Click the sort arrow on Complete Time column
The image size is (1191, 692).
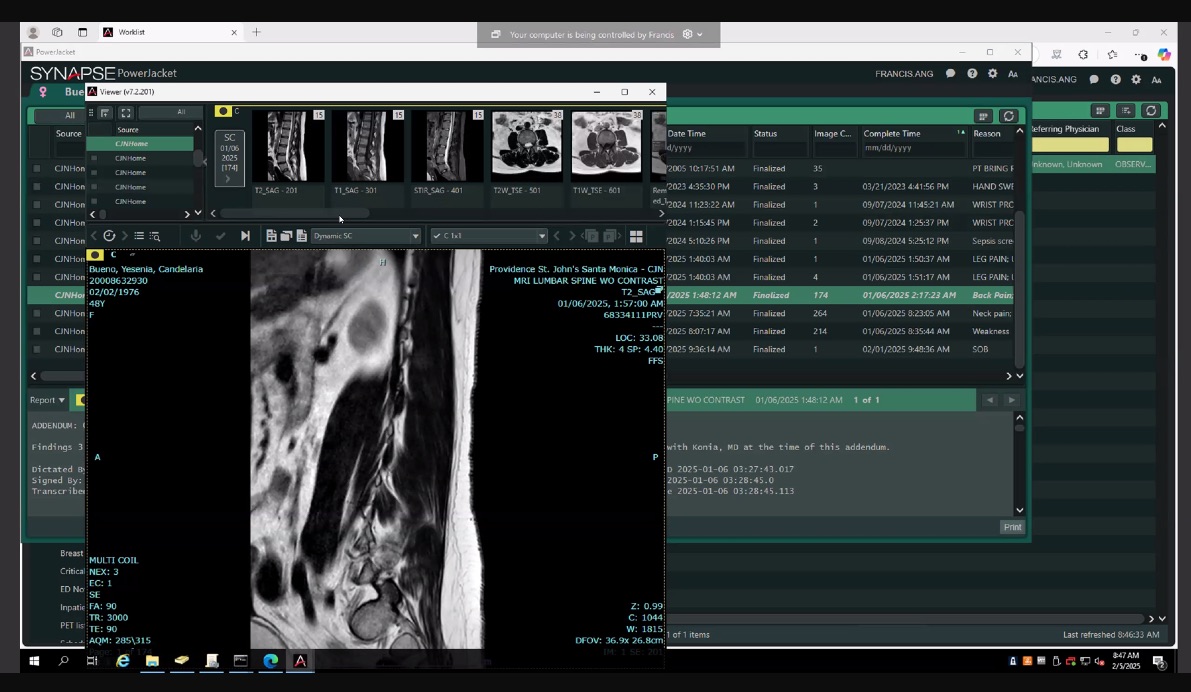coord(961,133)
